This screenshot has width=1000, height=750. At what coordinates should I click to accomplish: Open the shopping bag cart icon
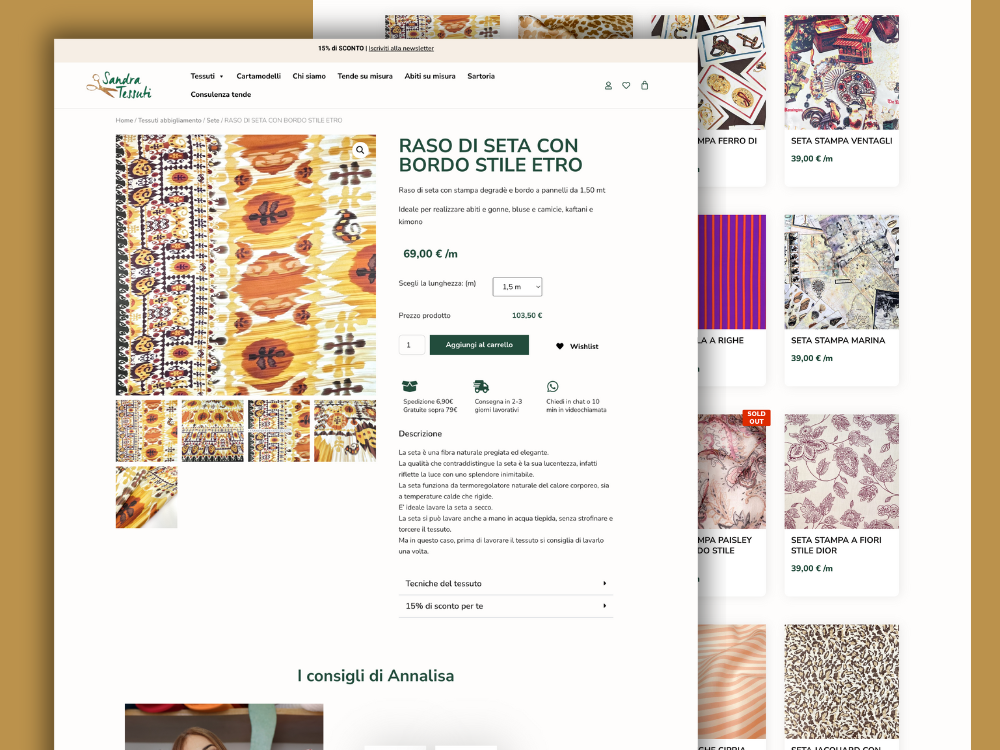pos(645,85)
